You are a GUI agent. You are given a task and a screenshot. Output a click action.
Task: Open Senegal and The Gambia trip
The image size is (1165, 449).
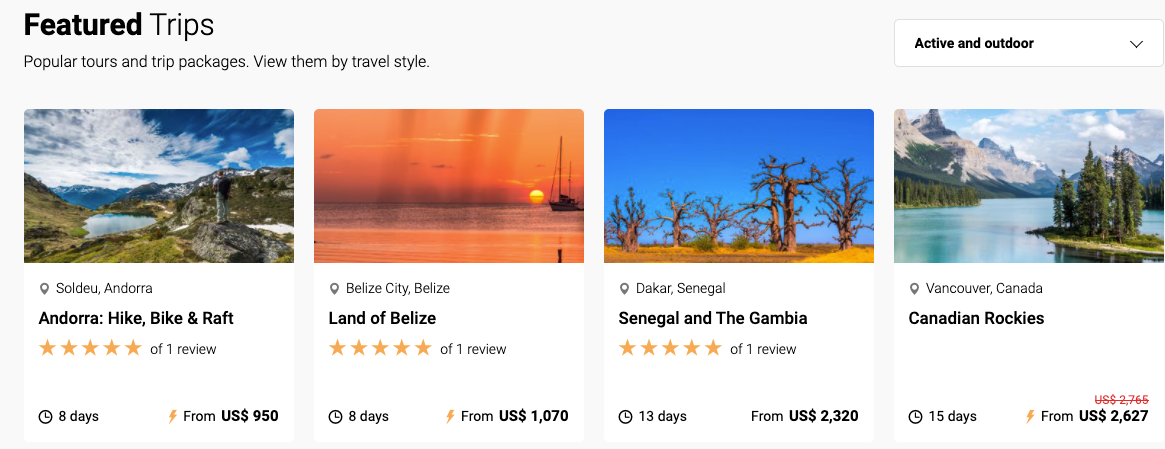(713, 318)
